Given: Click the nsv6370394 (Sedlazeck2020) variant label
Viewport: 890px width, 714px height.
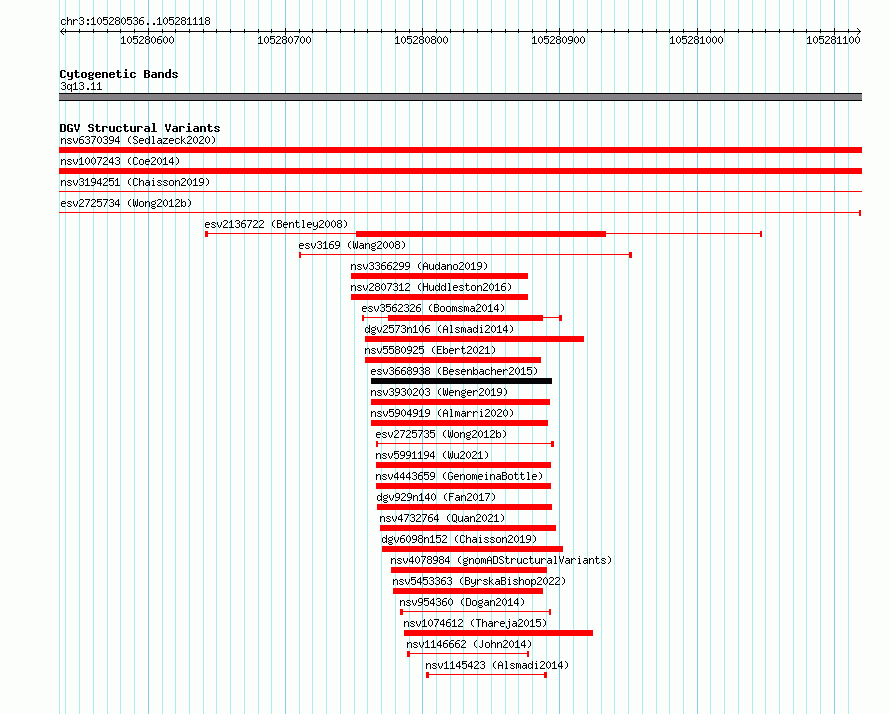Looking at the screenshot, I should click(138, 140).
